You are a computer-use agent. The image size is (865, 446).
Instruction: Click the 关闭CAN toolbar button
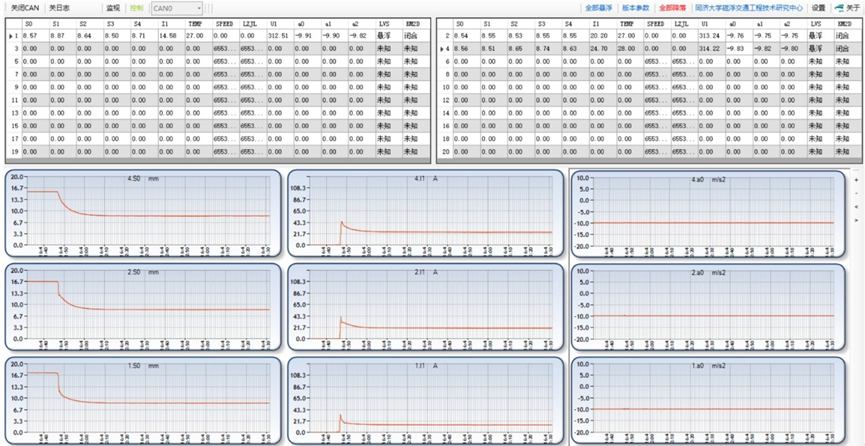(x=25, y=8)
